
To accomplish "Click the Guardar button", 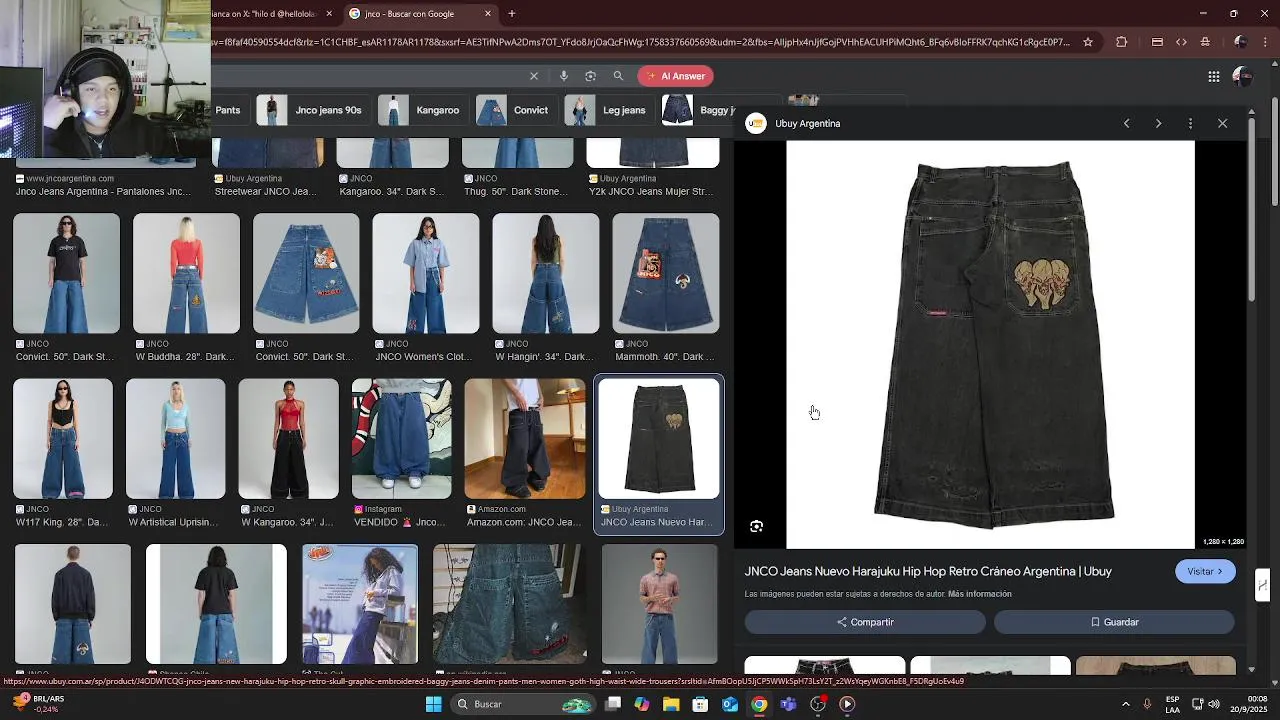I will click(1114, 622).
